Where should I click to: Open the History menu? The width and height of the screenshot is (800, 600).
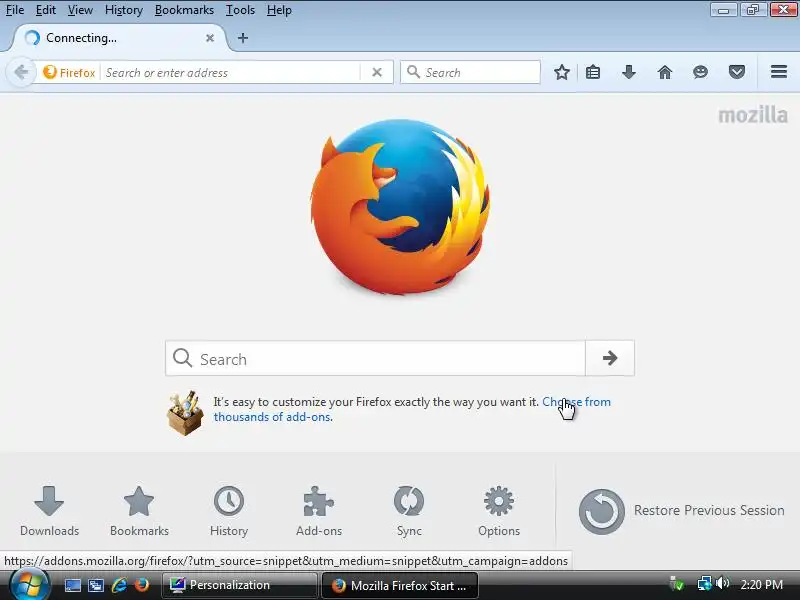pos(123,10)
